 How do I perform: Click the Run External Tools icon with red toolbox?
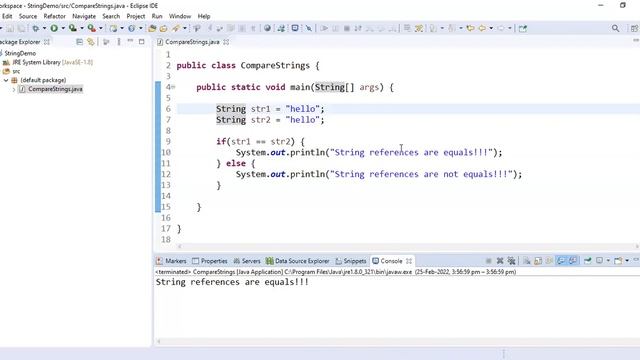[x=92, y=28]
